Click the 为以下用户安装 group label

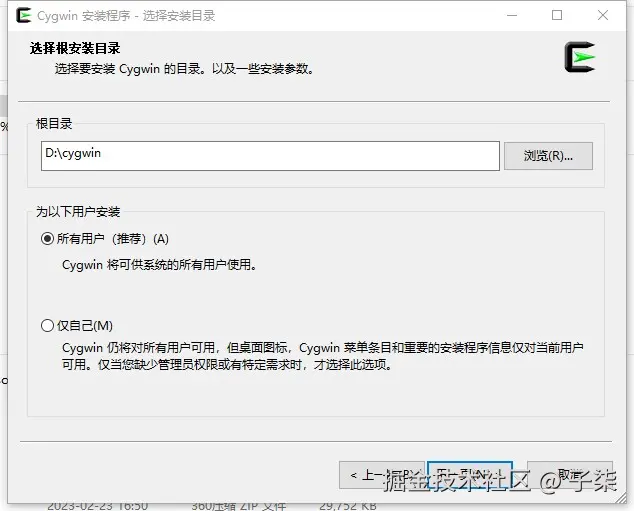[78, 211]
